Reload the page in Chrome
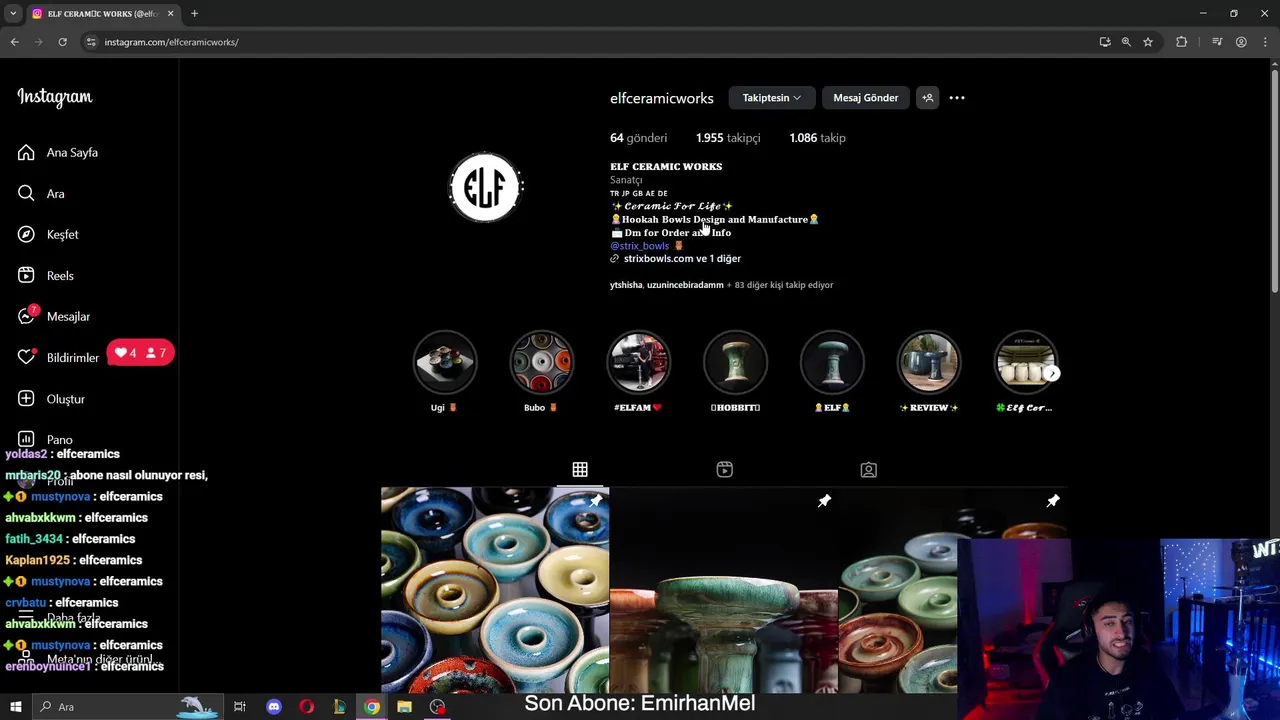The width and height of the screenshot is (1280, 720). 62,42
